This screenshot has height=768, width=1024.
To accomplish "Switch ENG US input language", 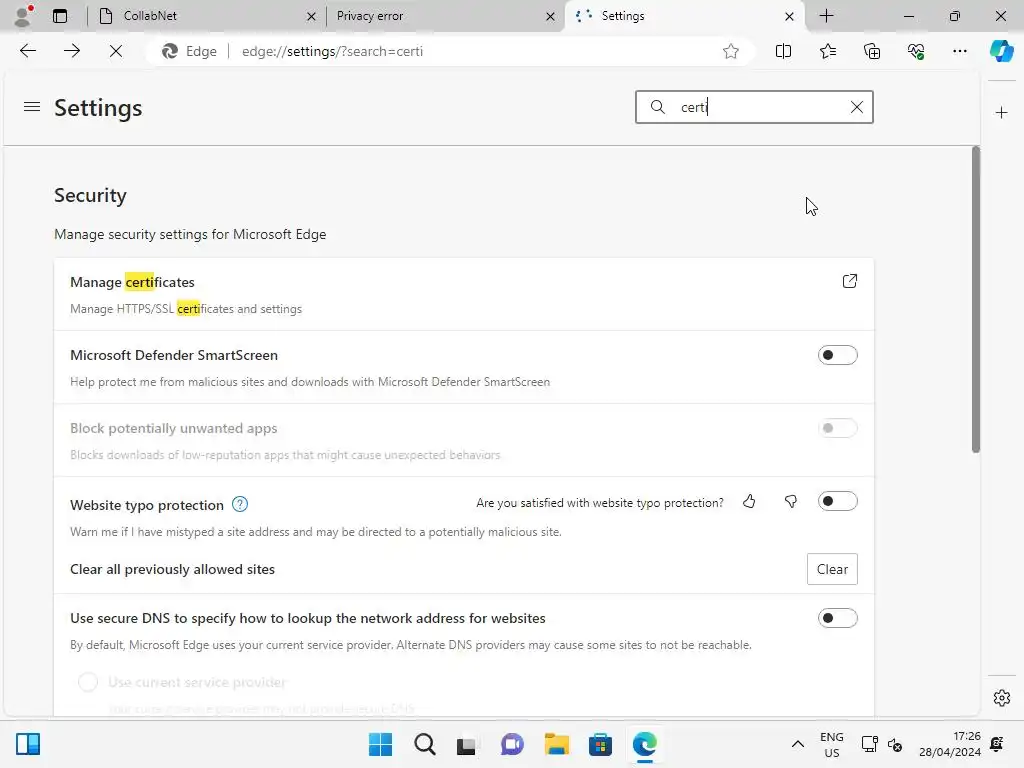I will [831, 744].
